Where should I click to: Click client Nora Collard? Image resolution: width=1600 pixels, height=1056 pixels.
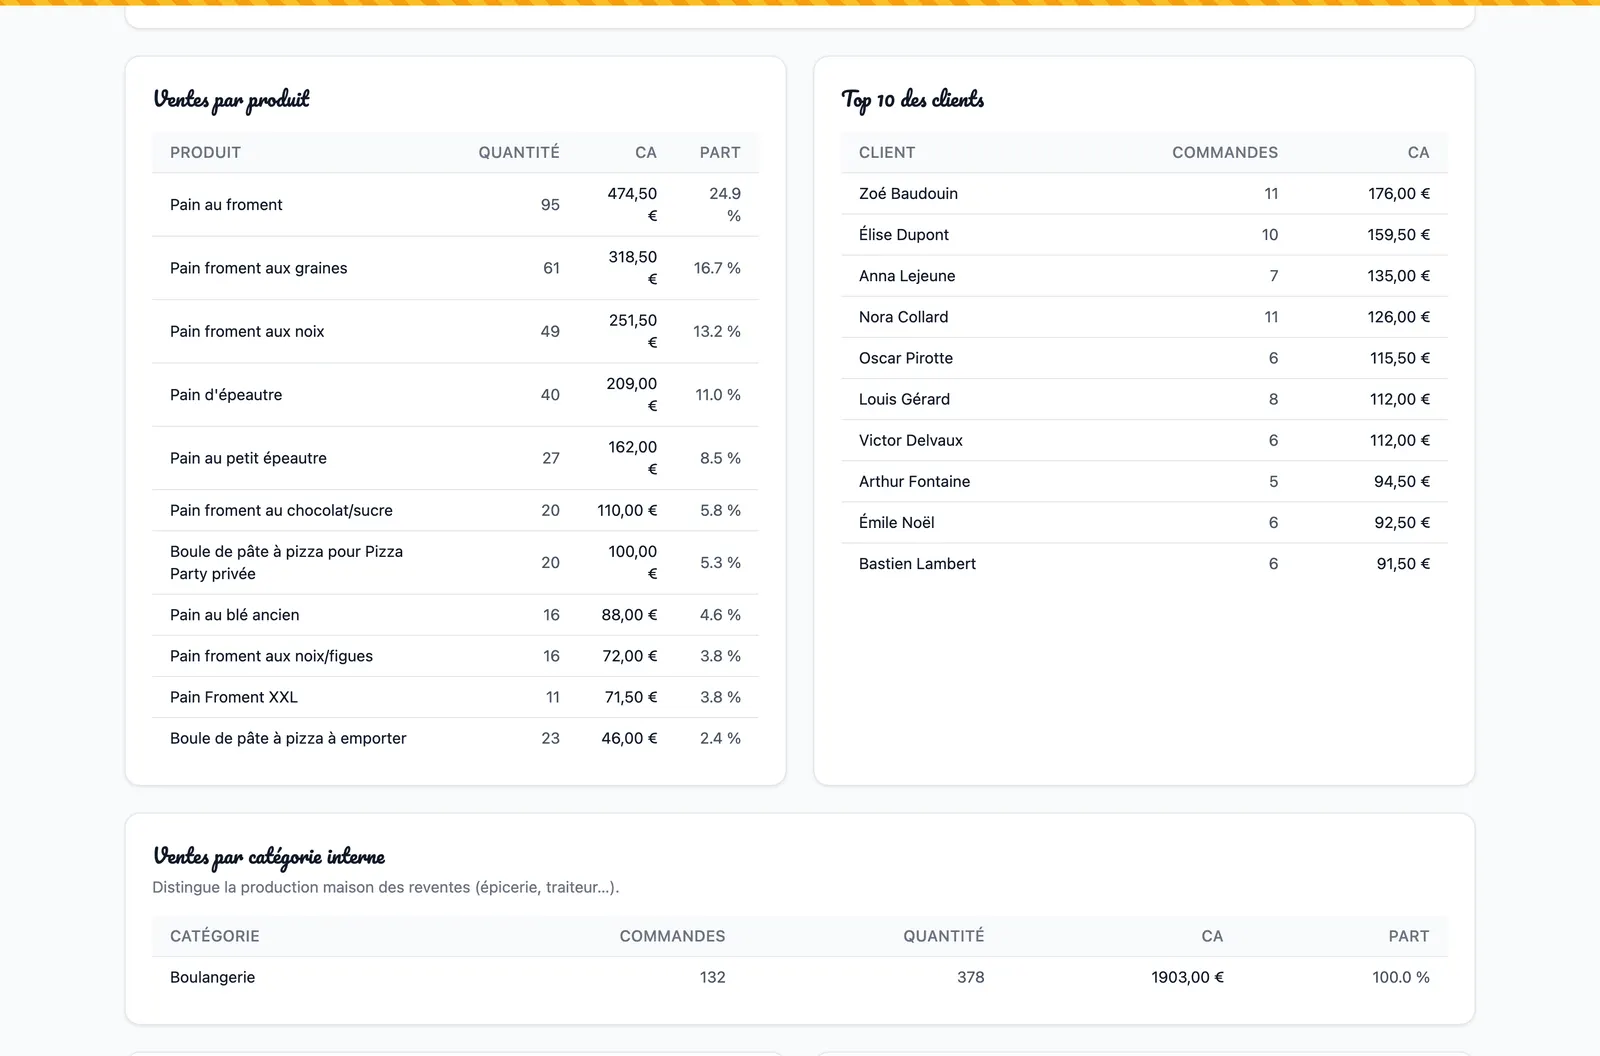pos(903,317)
